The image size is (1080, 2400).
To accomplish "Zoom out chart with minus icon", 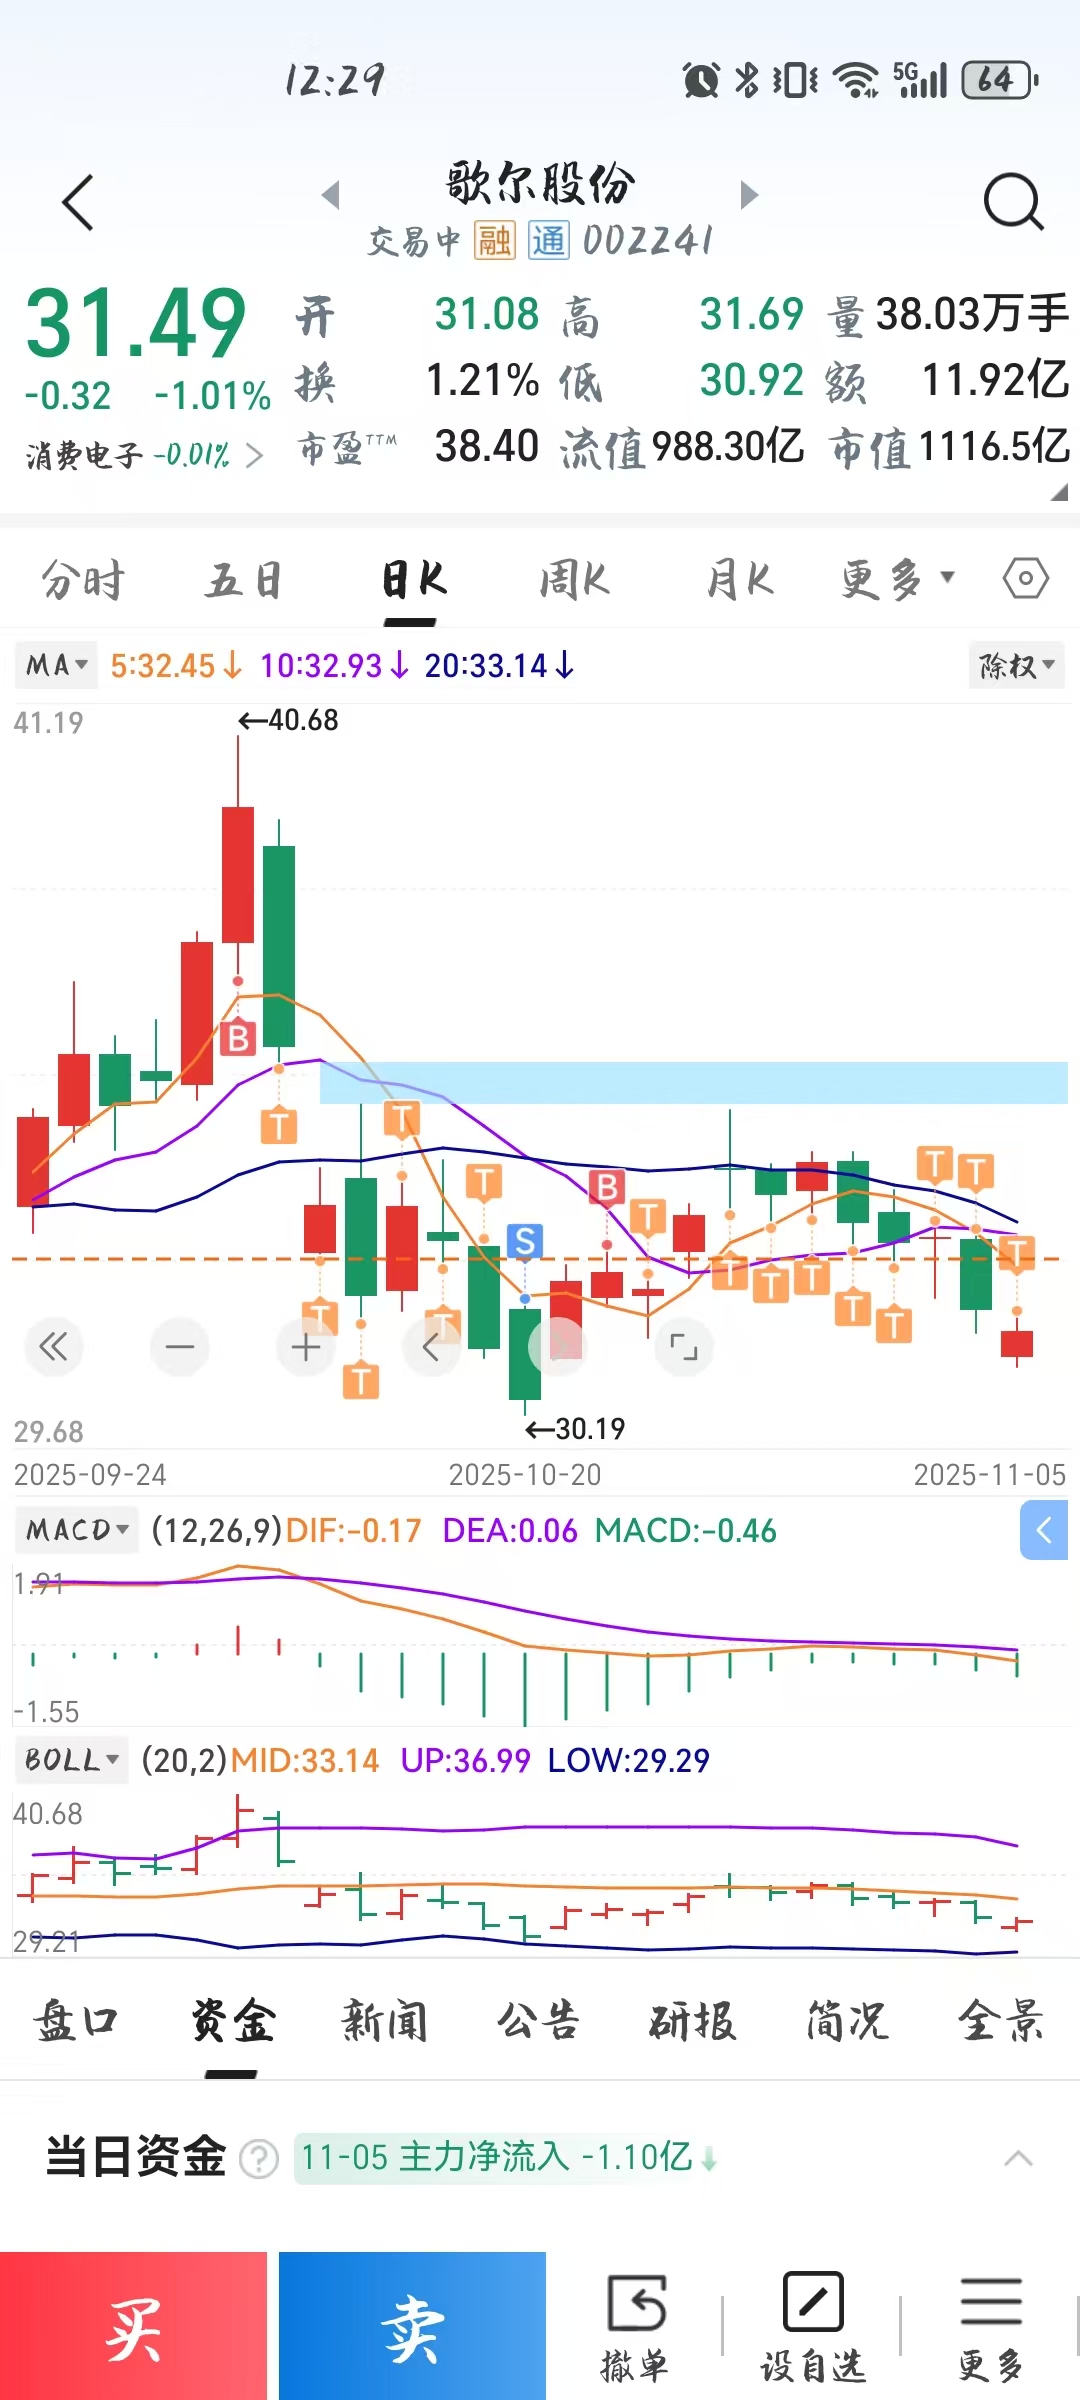I will tap(180, 1347).
